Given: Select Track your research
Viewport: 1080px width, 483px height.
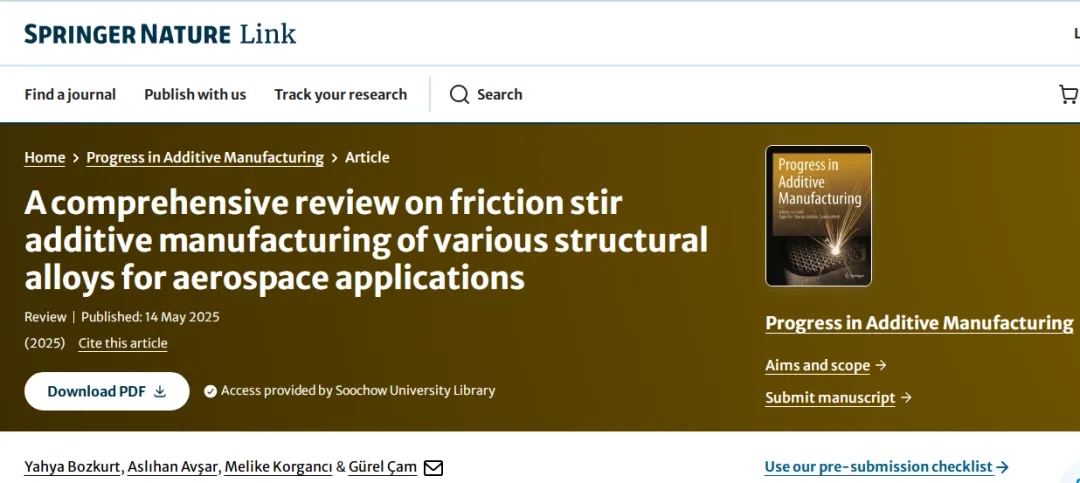Looking at the screenshot, I should 340,94.
